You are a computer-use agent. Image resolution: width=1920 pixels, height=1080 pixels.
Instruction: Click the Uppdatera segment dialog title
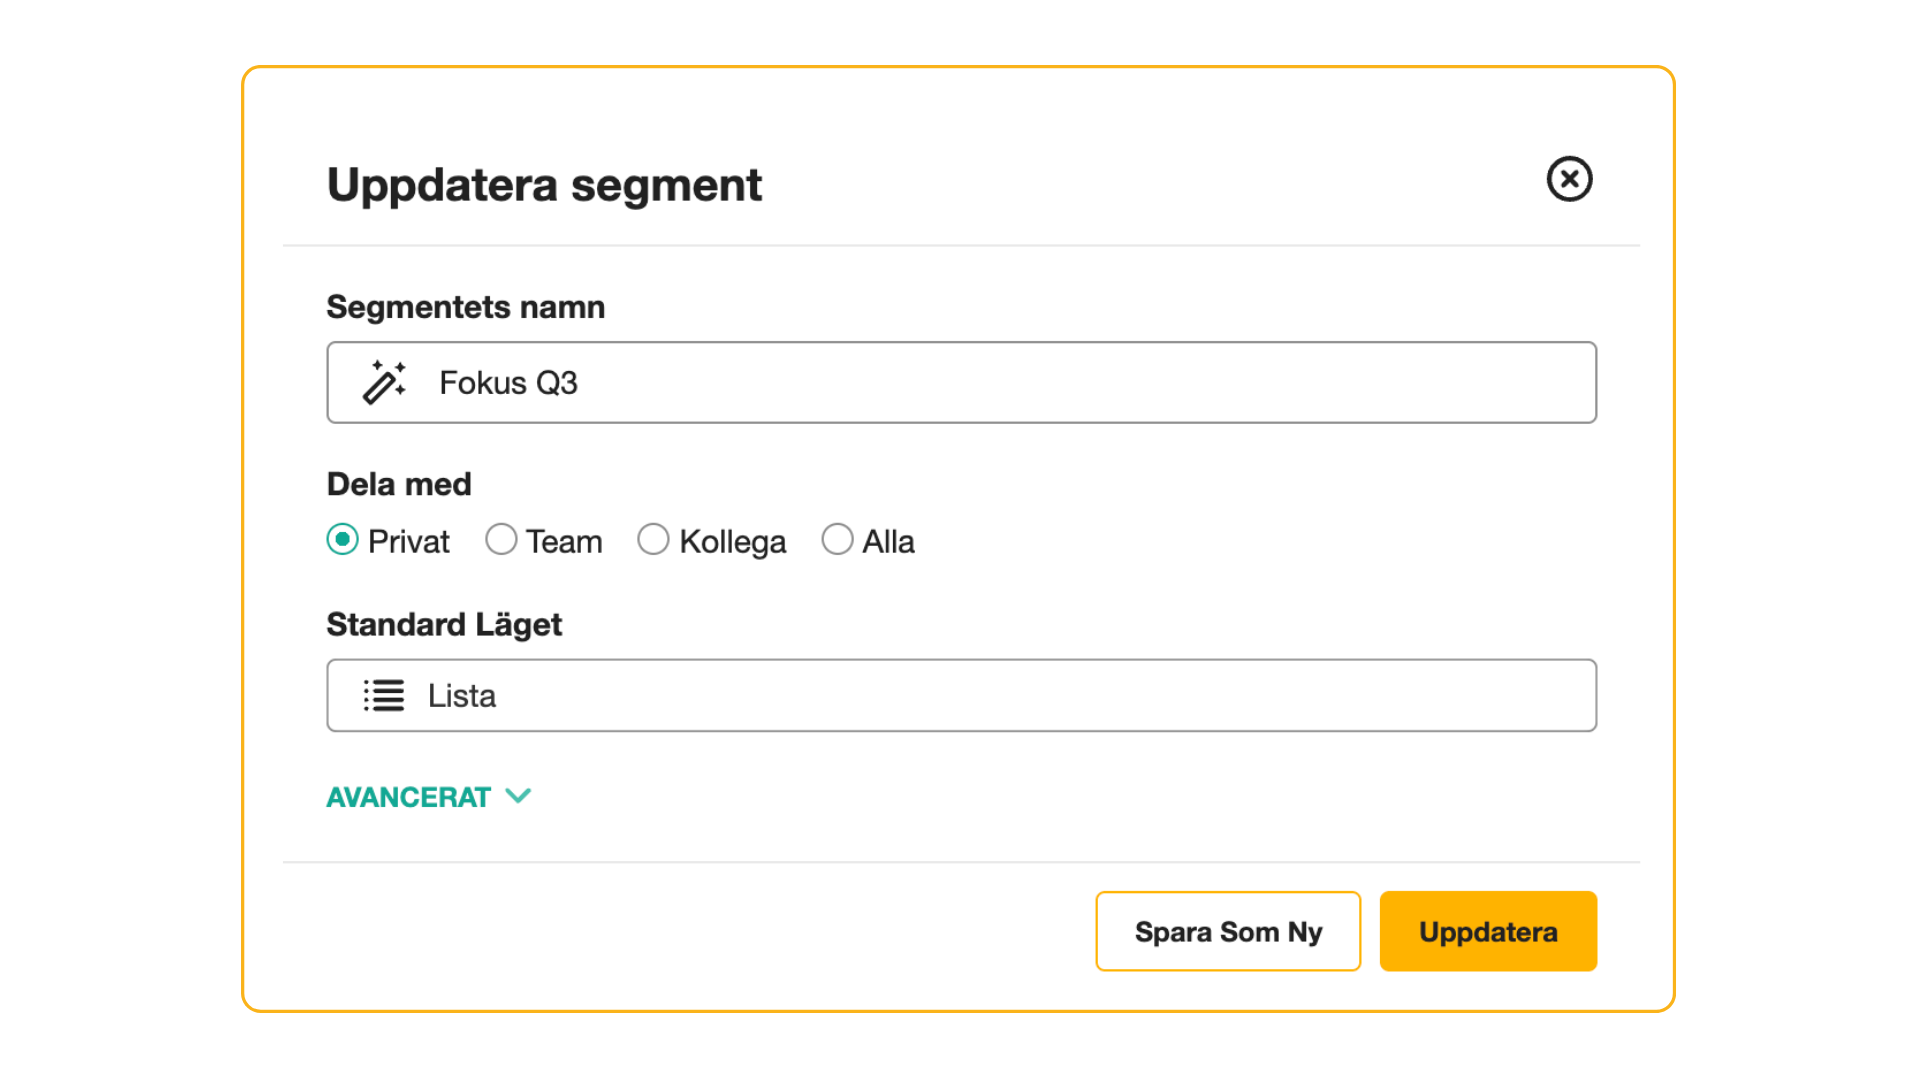click(544, 186)
